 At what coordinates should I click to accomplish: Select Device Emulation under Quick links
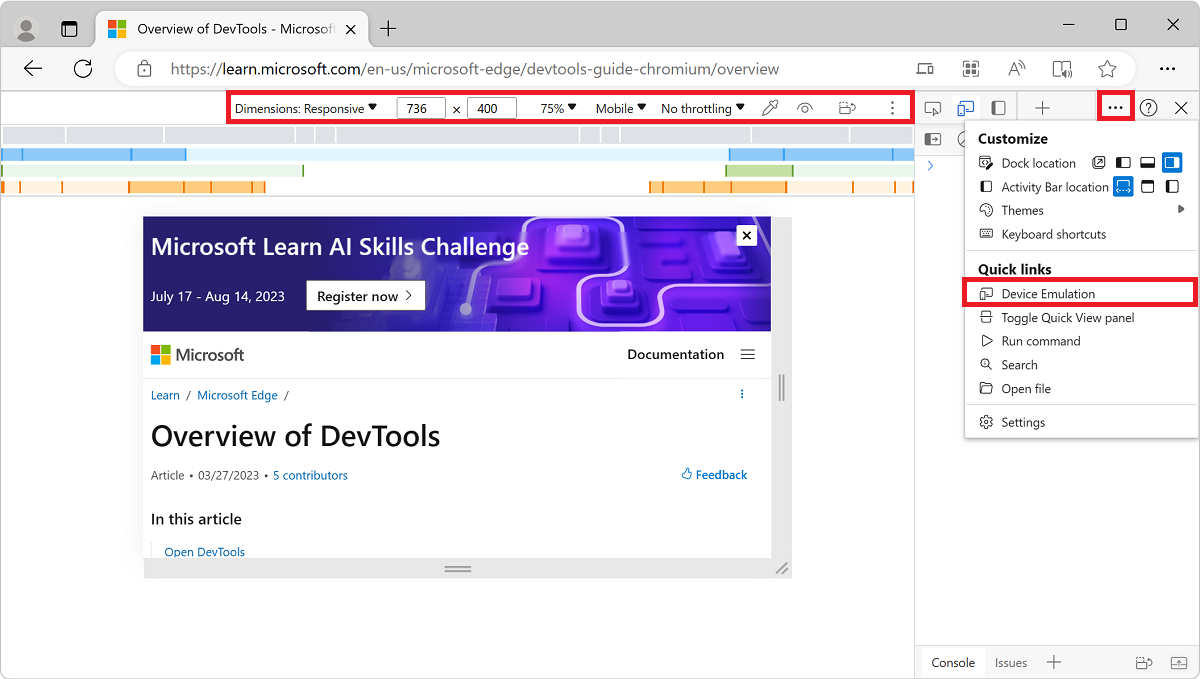(1049, 292)
